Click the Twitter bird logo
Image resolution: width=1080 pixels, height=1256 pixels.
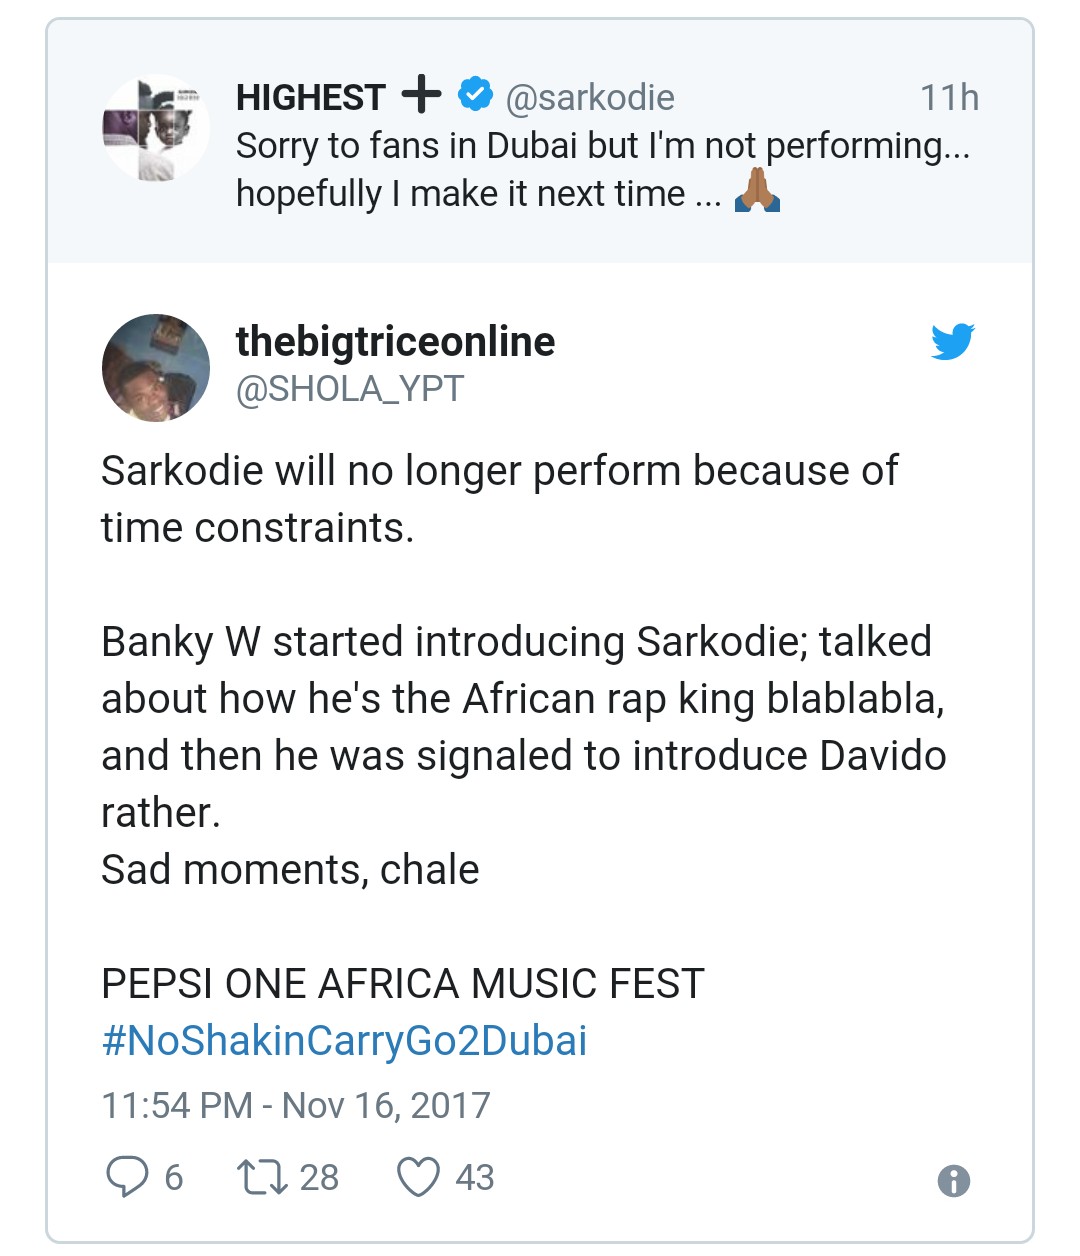952,342
